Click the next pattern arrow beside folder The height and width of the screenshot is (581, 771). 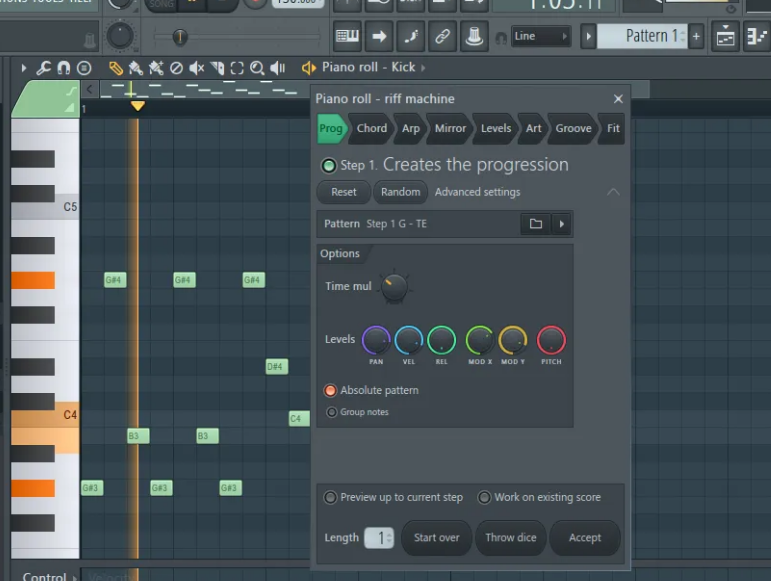click(x=562, y=224)
